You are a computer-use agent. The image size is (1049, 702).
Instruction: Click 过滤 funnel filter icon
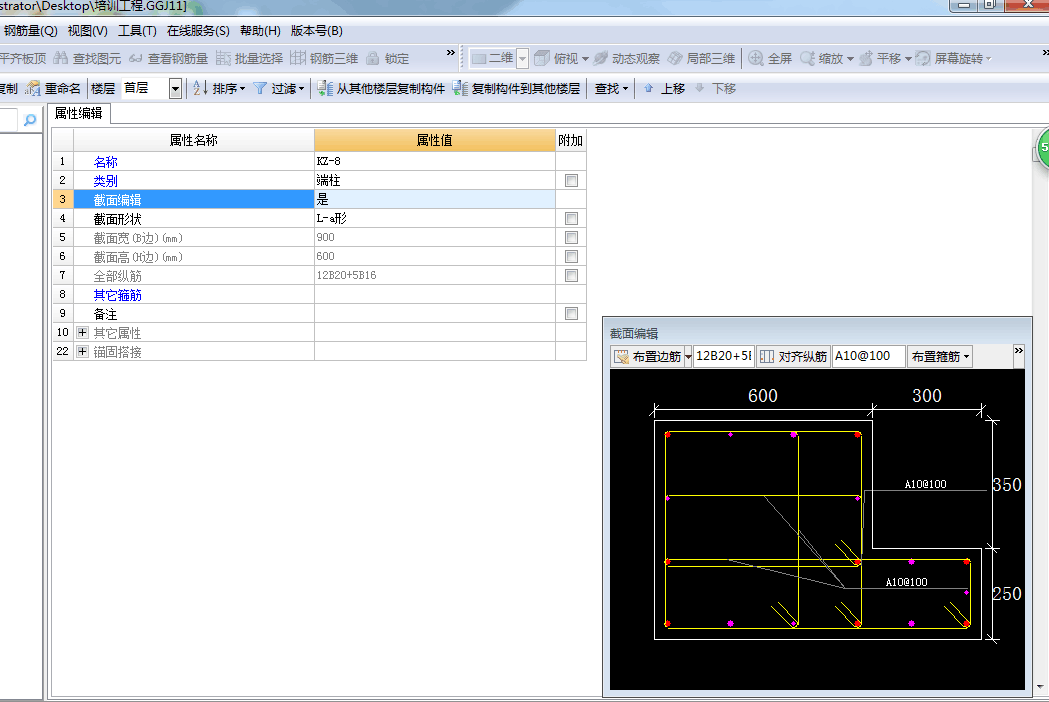(260, 88)
